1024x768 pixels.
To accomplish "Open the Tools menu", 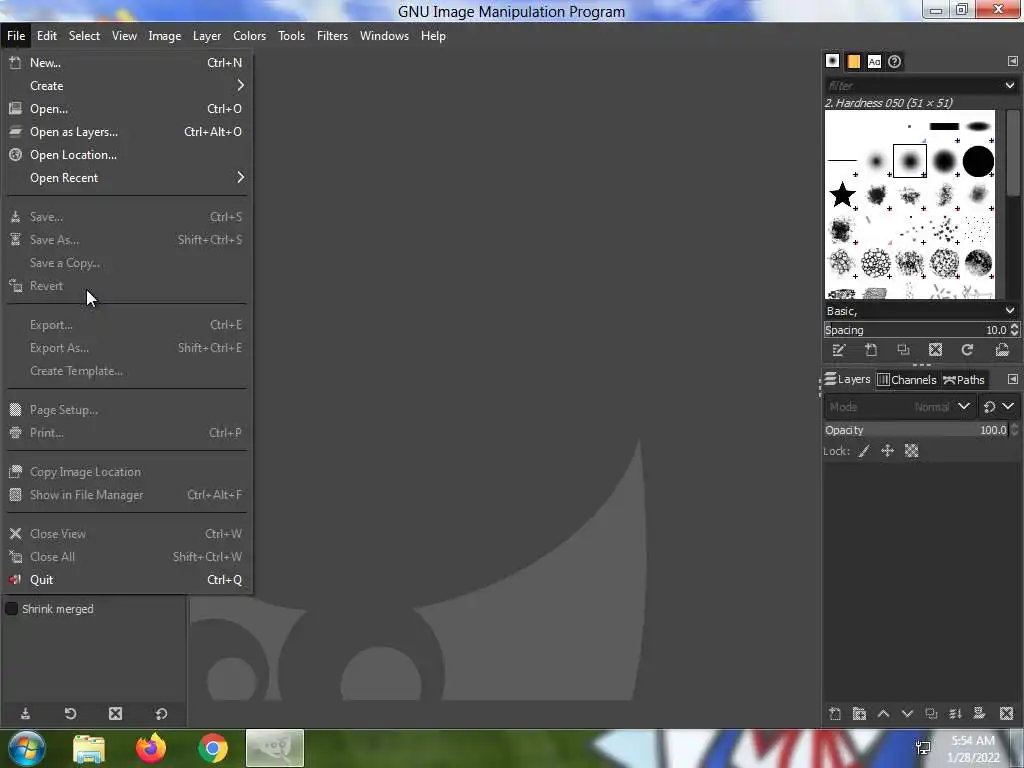I will click(291, 36).
